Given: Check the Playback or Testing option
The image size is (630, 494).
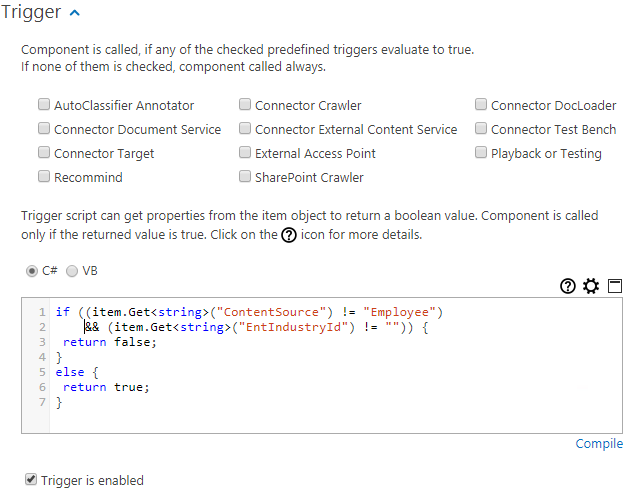Looking at the screenshot, I should (x=481, y=153).
